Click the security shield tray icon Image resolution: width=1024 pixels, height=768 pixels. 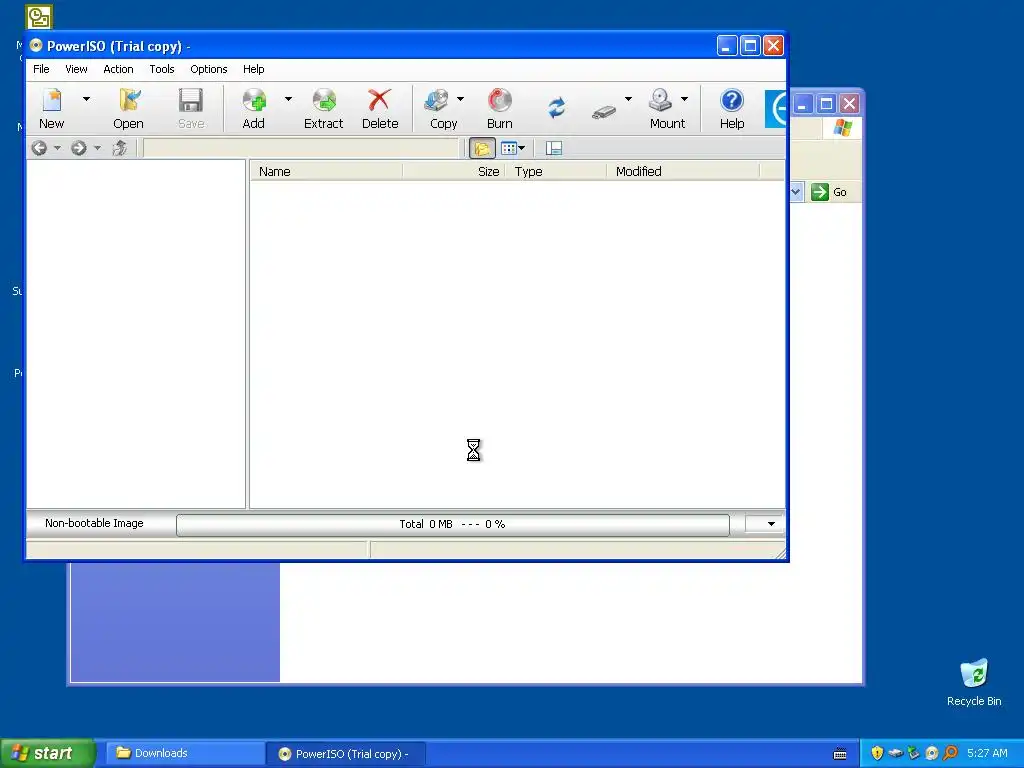tap(877, 753)
